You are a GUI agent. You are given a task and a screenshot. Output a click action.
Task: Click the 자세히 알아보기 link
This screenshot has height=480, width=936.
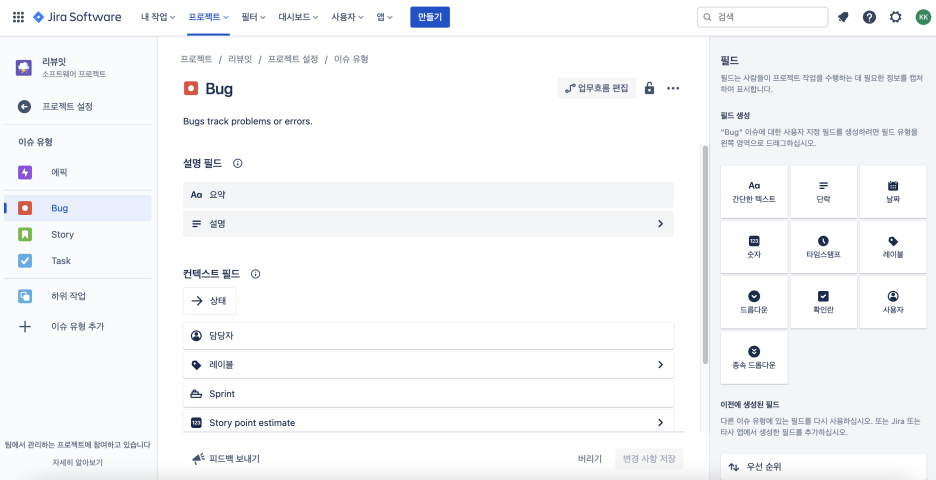click(x=78, y=463)
